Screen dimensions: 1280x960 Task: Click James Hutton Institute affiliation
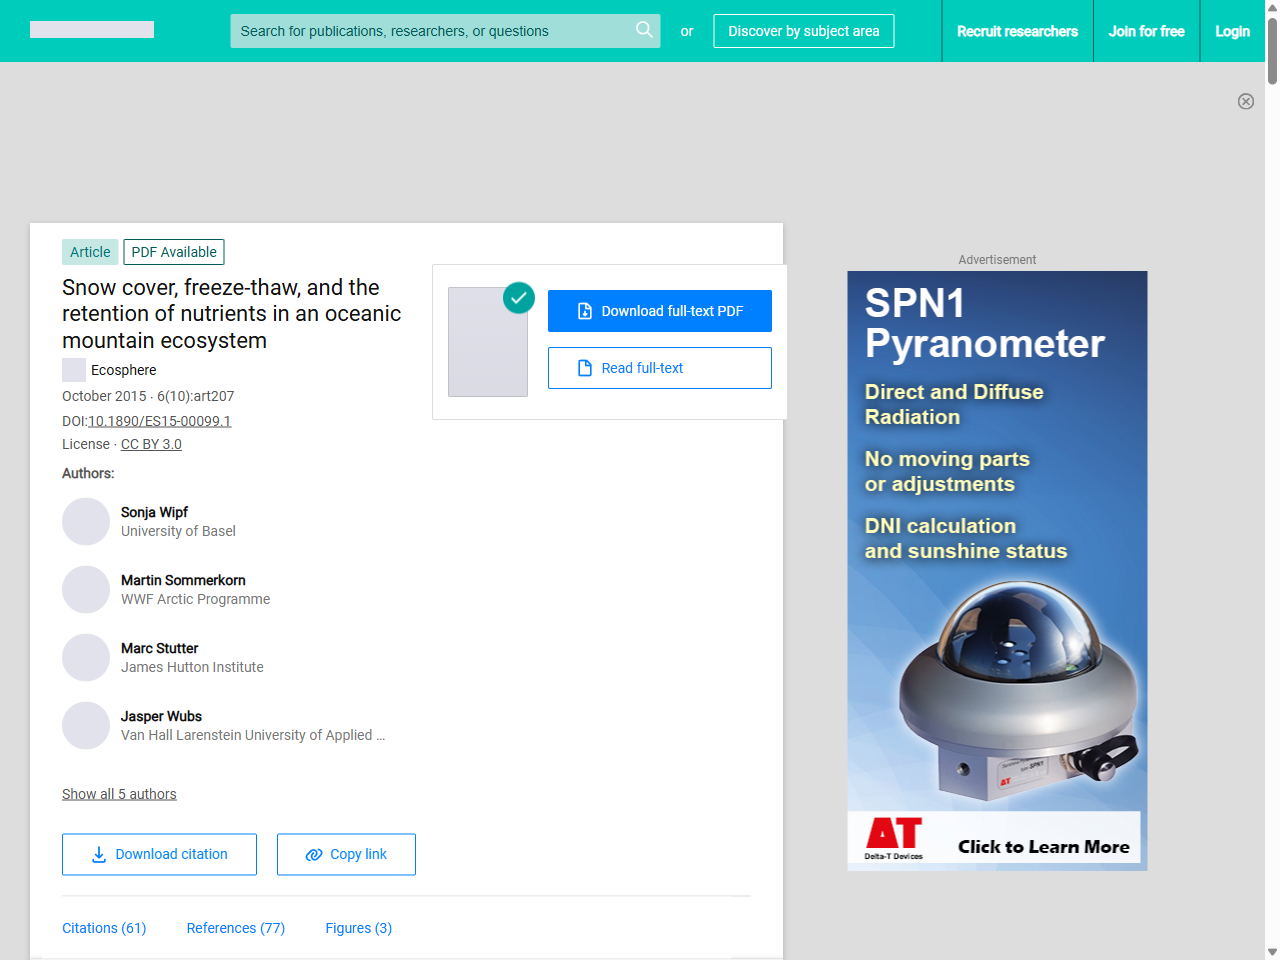pyautogui.click(x=192, y=667)
